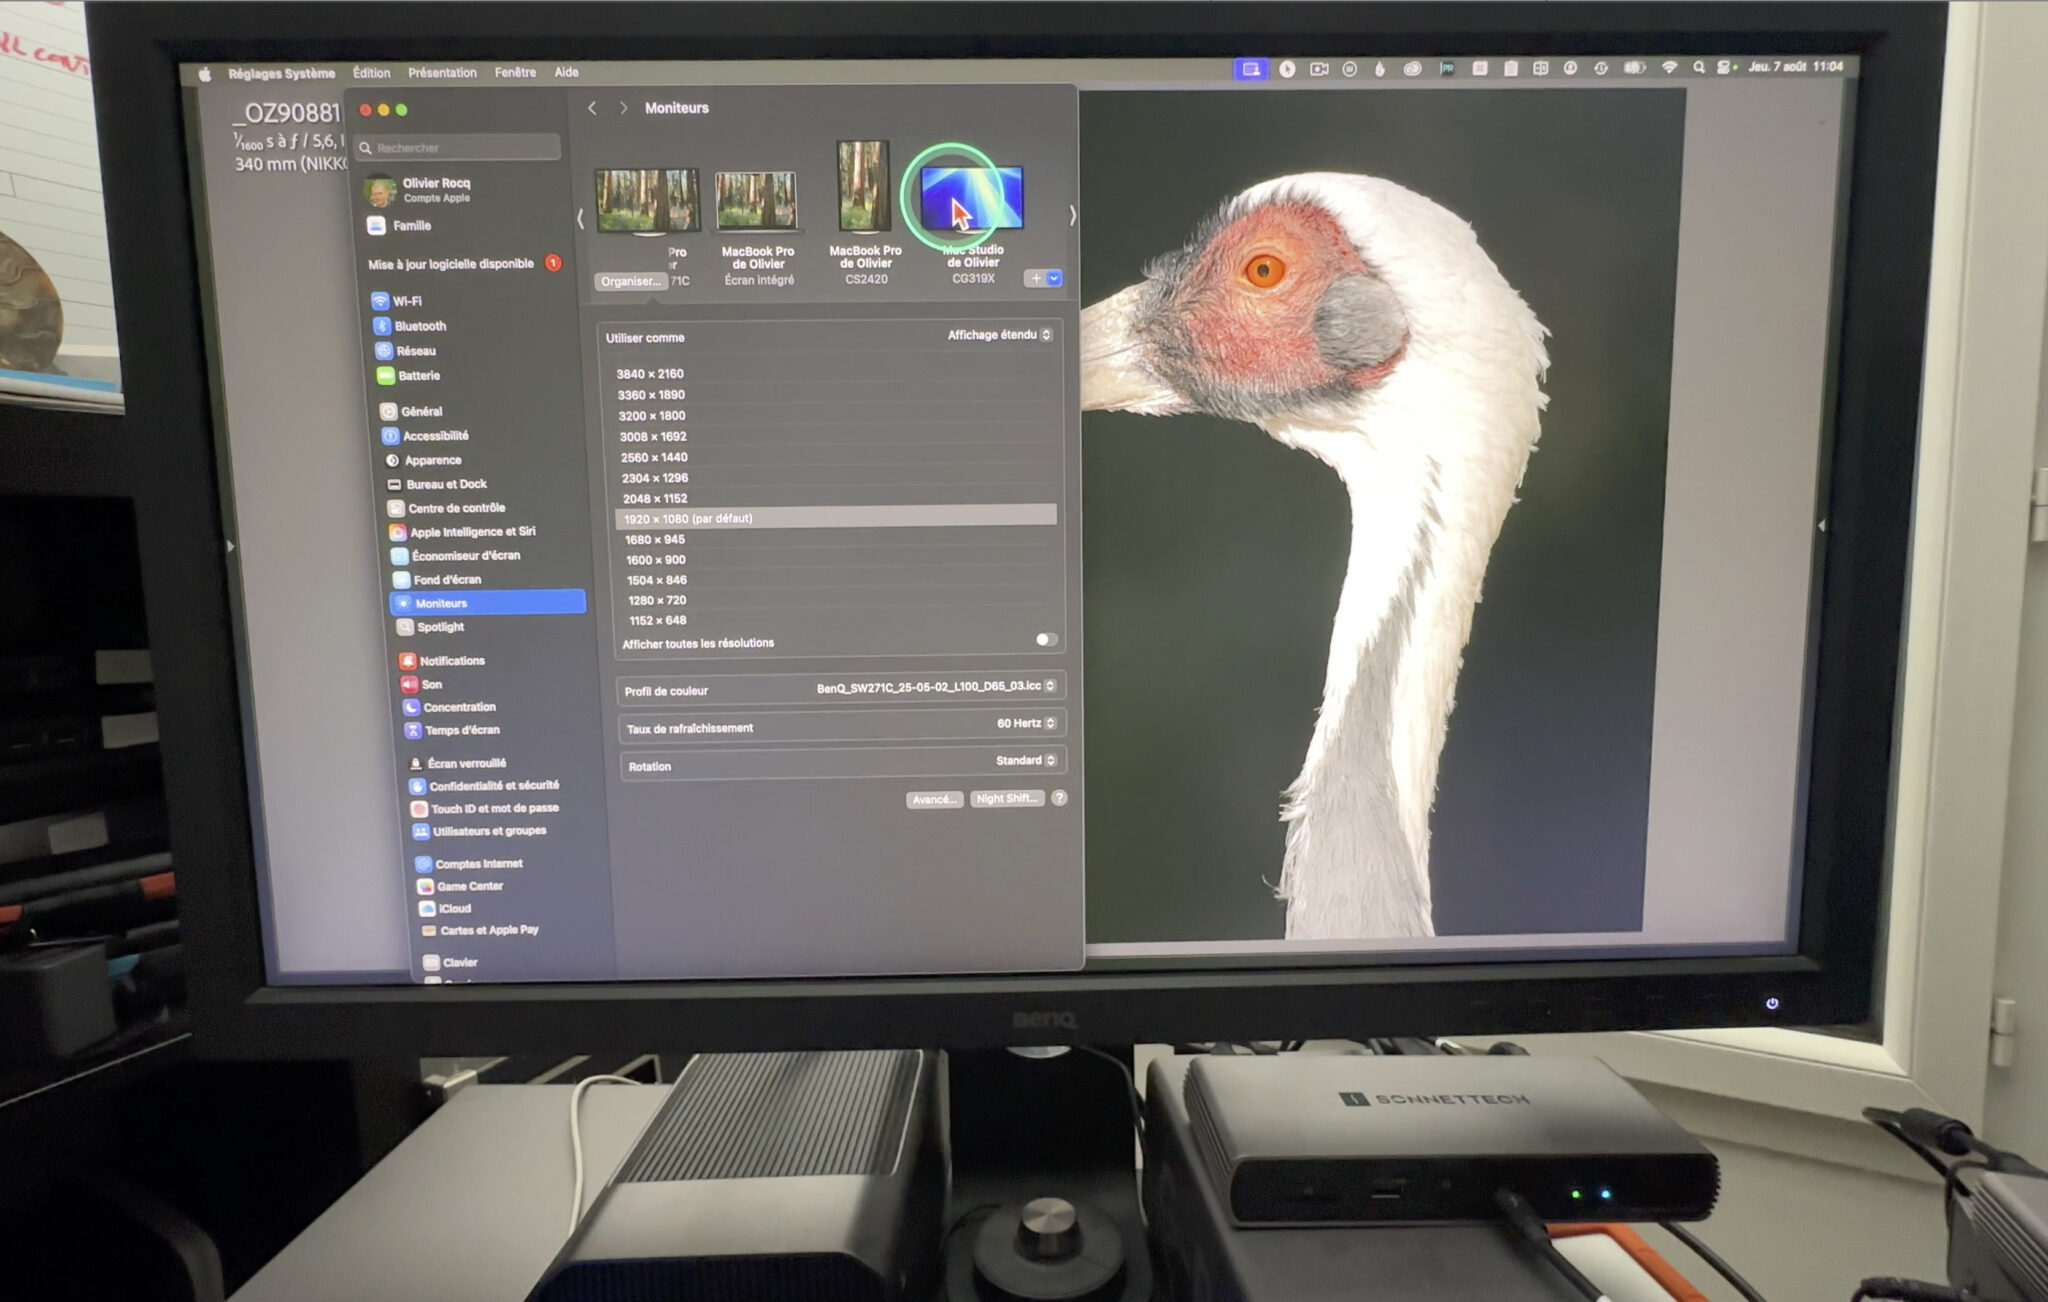Open Notifications settings

point(442,661)
